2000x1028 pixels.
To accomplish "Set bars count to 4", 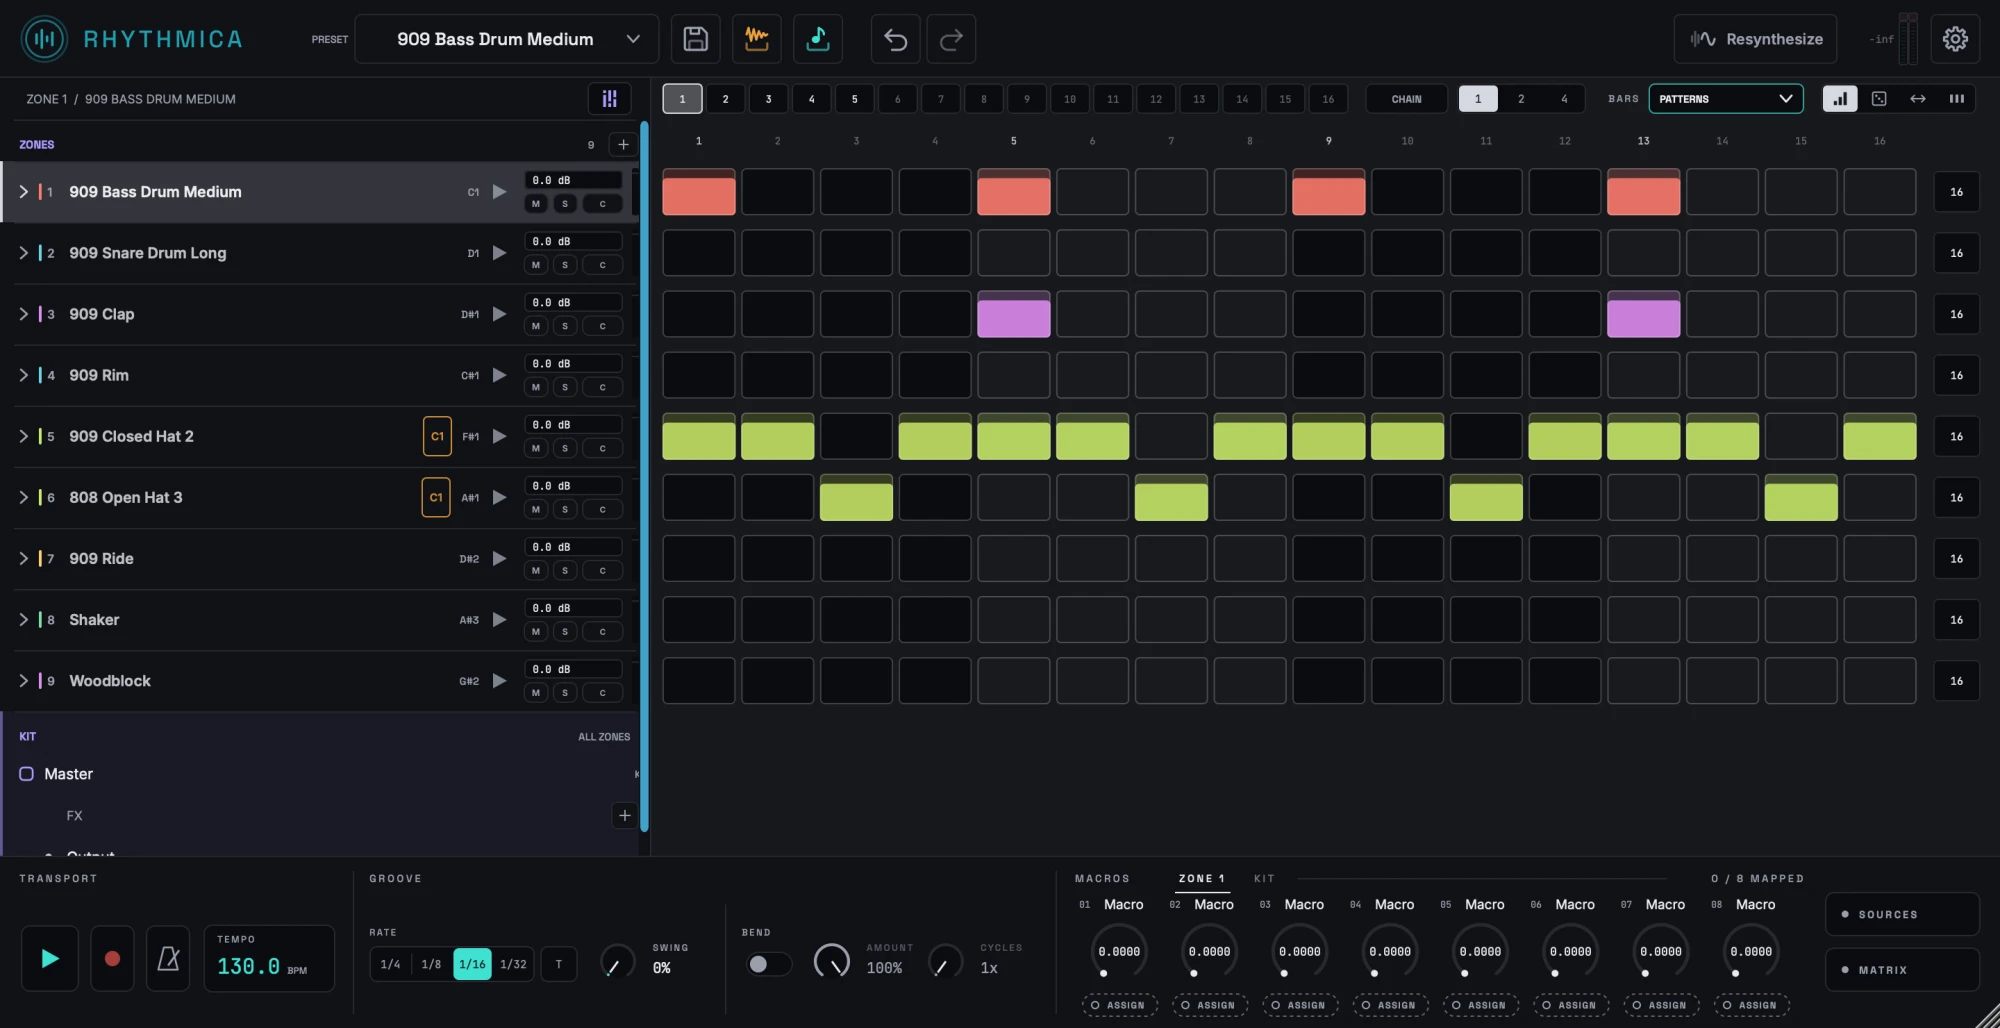I will pyautogui.click(x=1564, y=99).
